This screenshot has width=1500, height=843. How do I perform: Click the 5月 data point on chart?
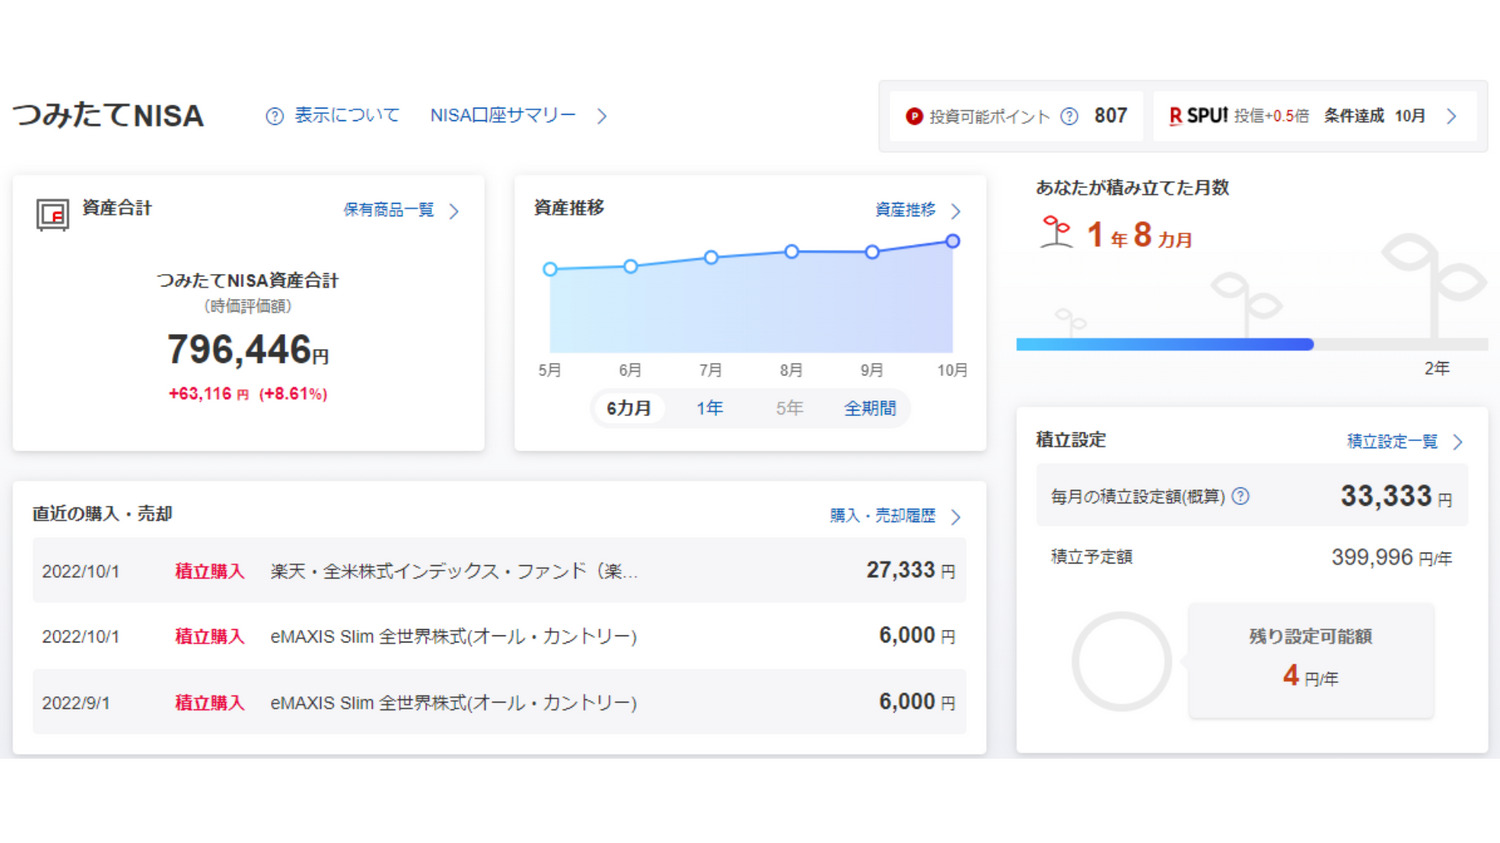point(550,269)
